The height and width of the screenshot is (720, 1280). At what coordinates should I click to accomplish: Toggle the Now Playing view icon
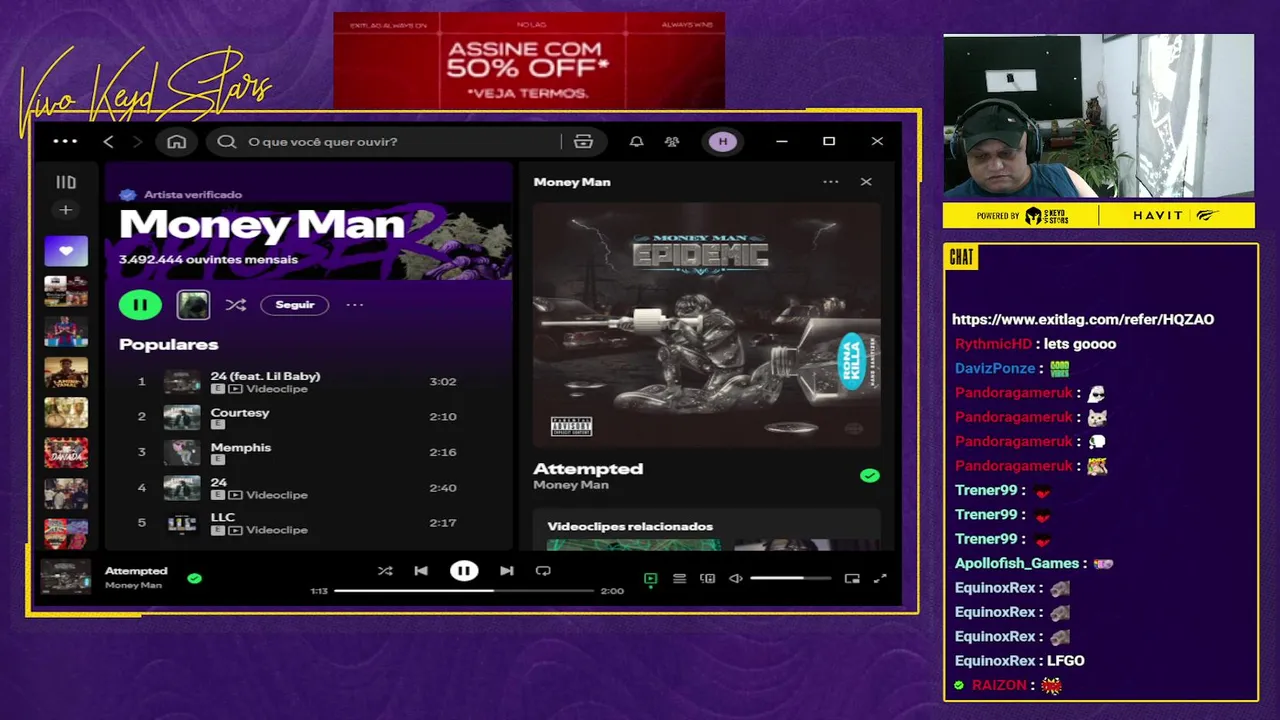pos(651,579)
